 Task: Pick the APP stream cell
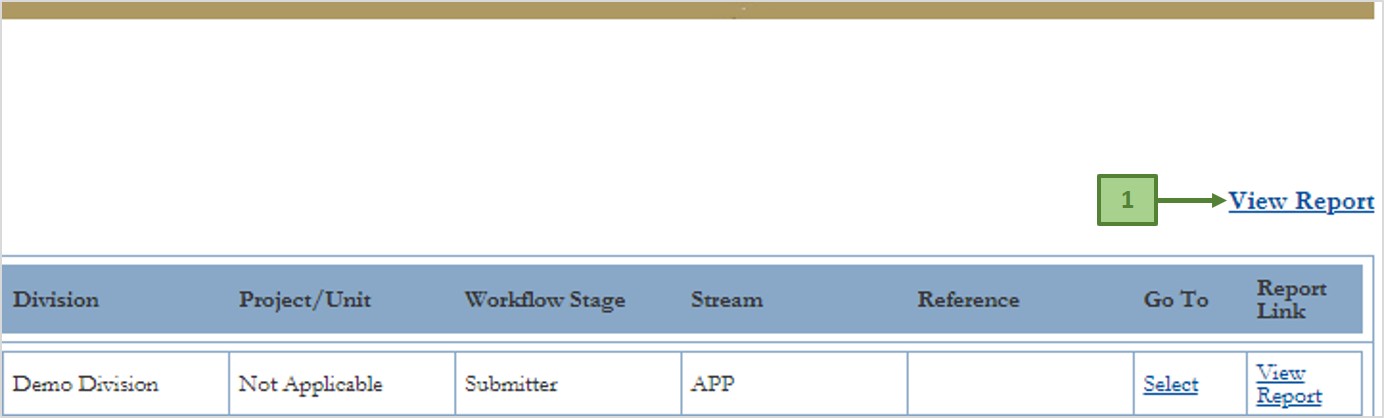coord(712,385)
